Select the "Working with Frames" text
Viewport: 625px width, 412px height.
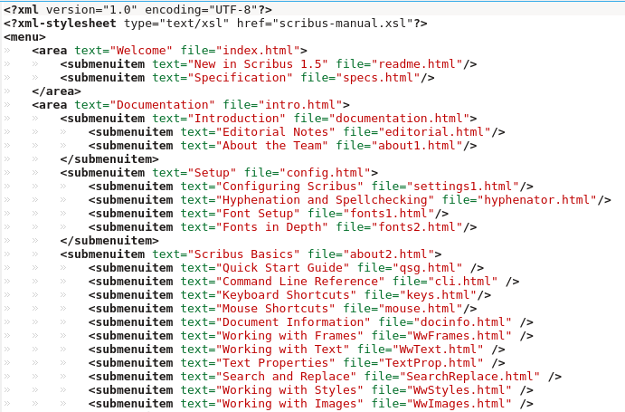click(289, 335)
